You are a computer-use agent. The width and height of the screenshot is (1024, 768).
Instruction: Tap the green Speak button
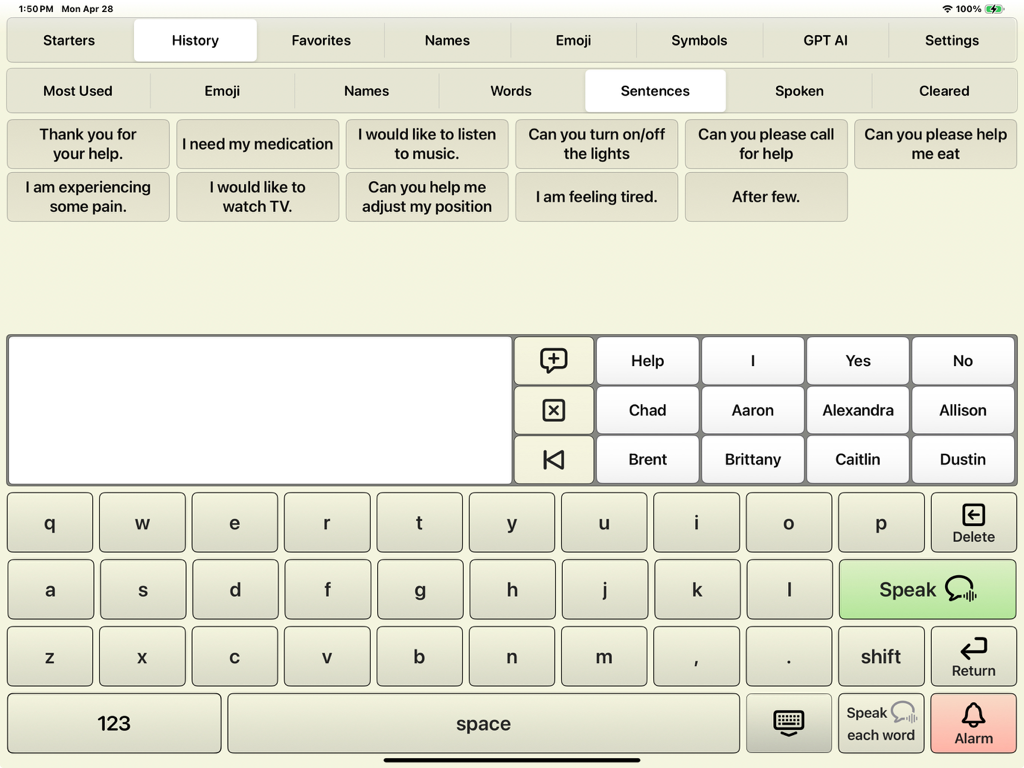925,590
